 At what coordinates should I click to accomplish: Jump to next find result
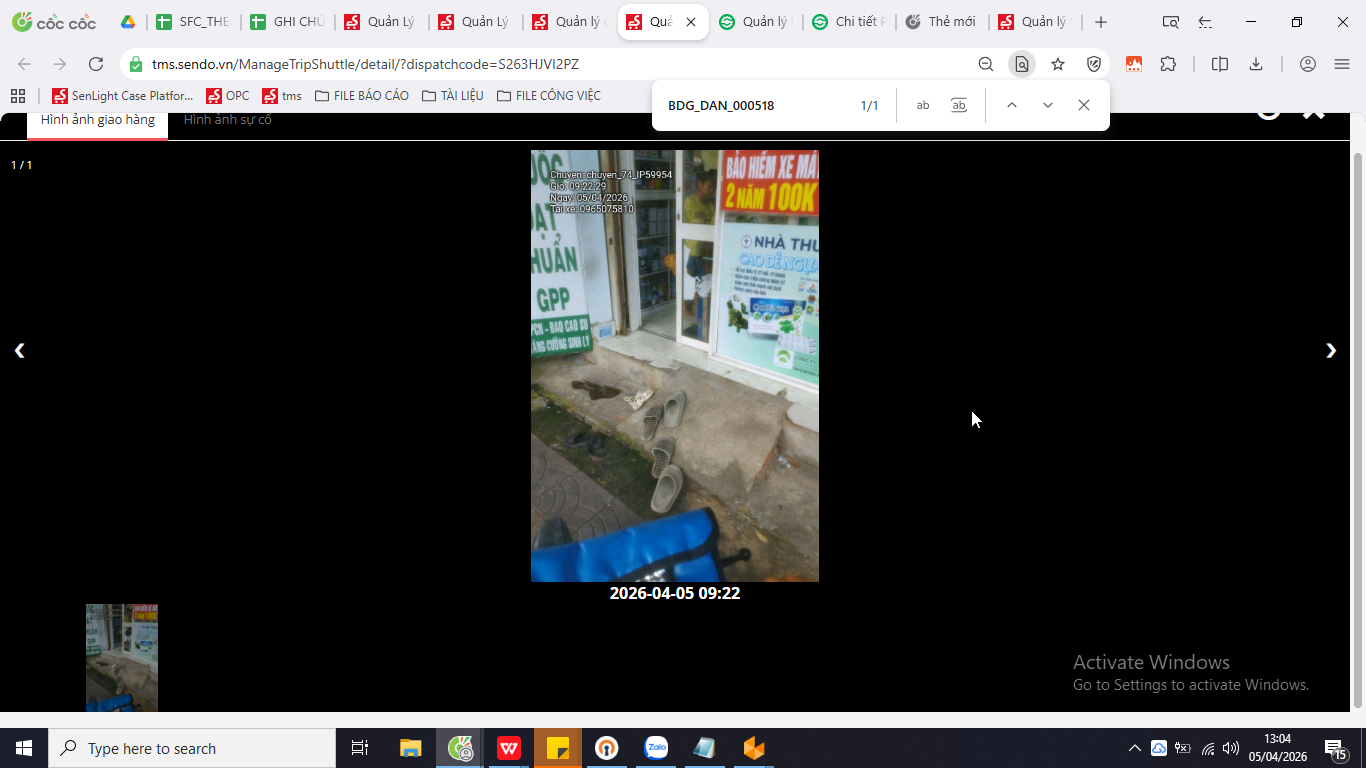[1048, 105]
